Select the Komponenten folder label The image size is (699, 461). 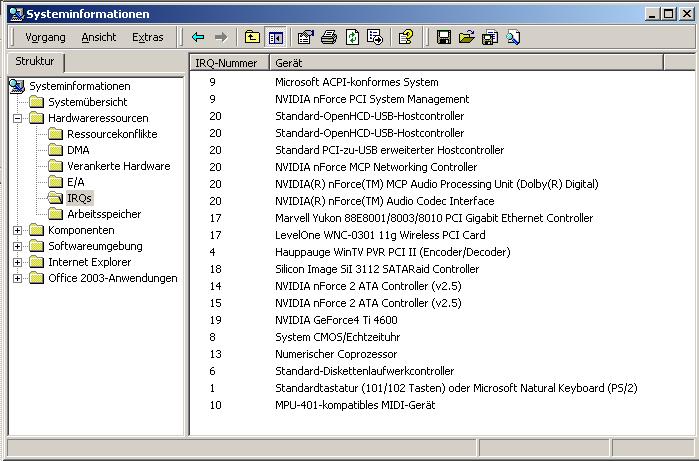point(81,230)
